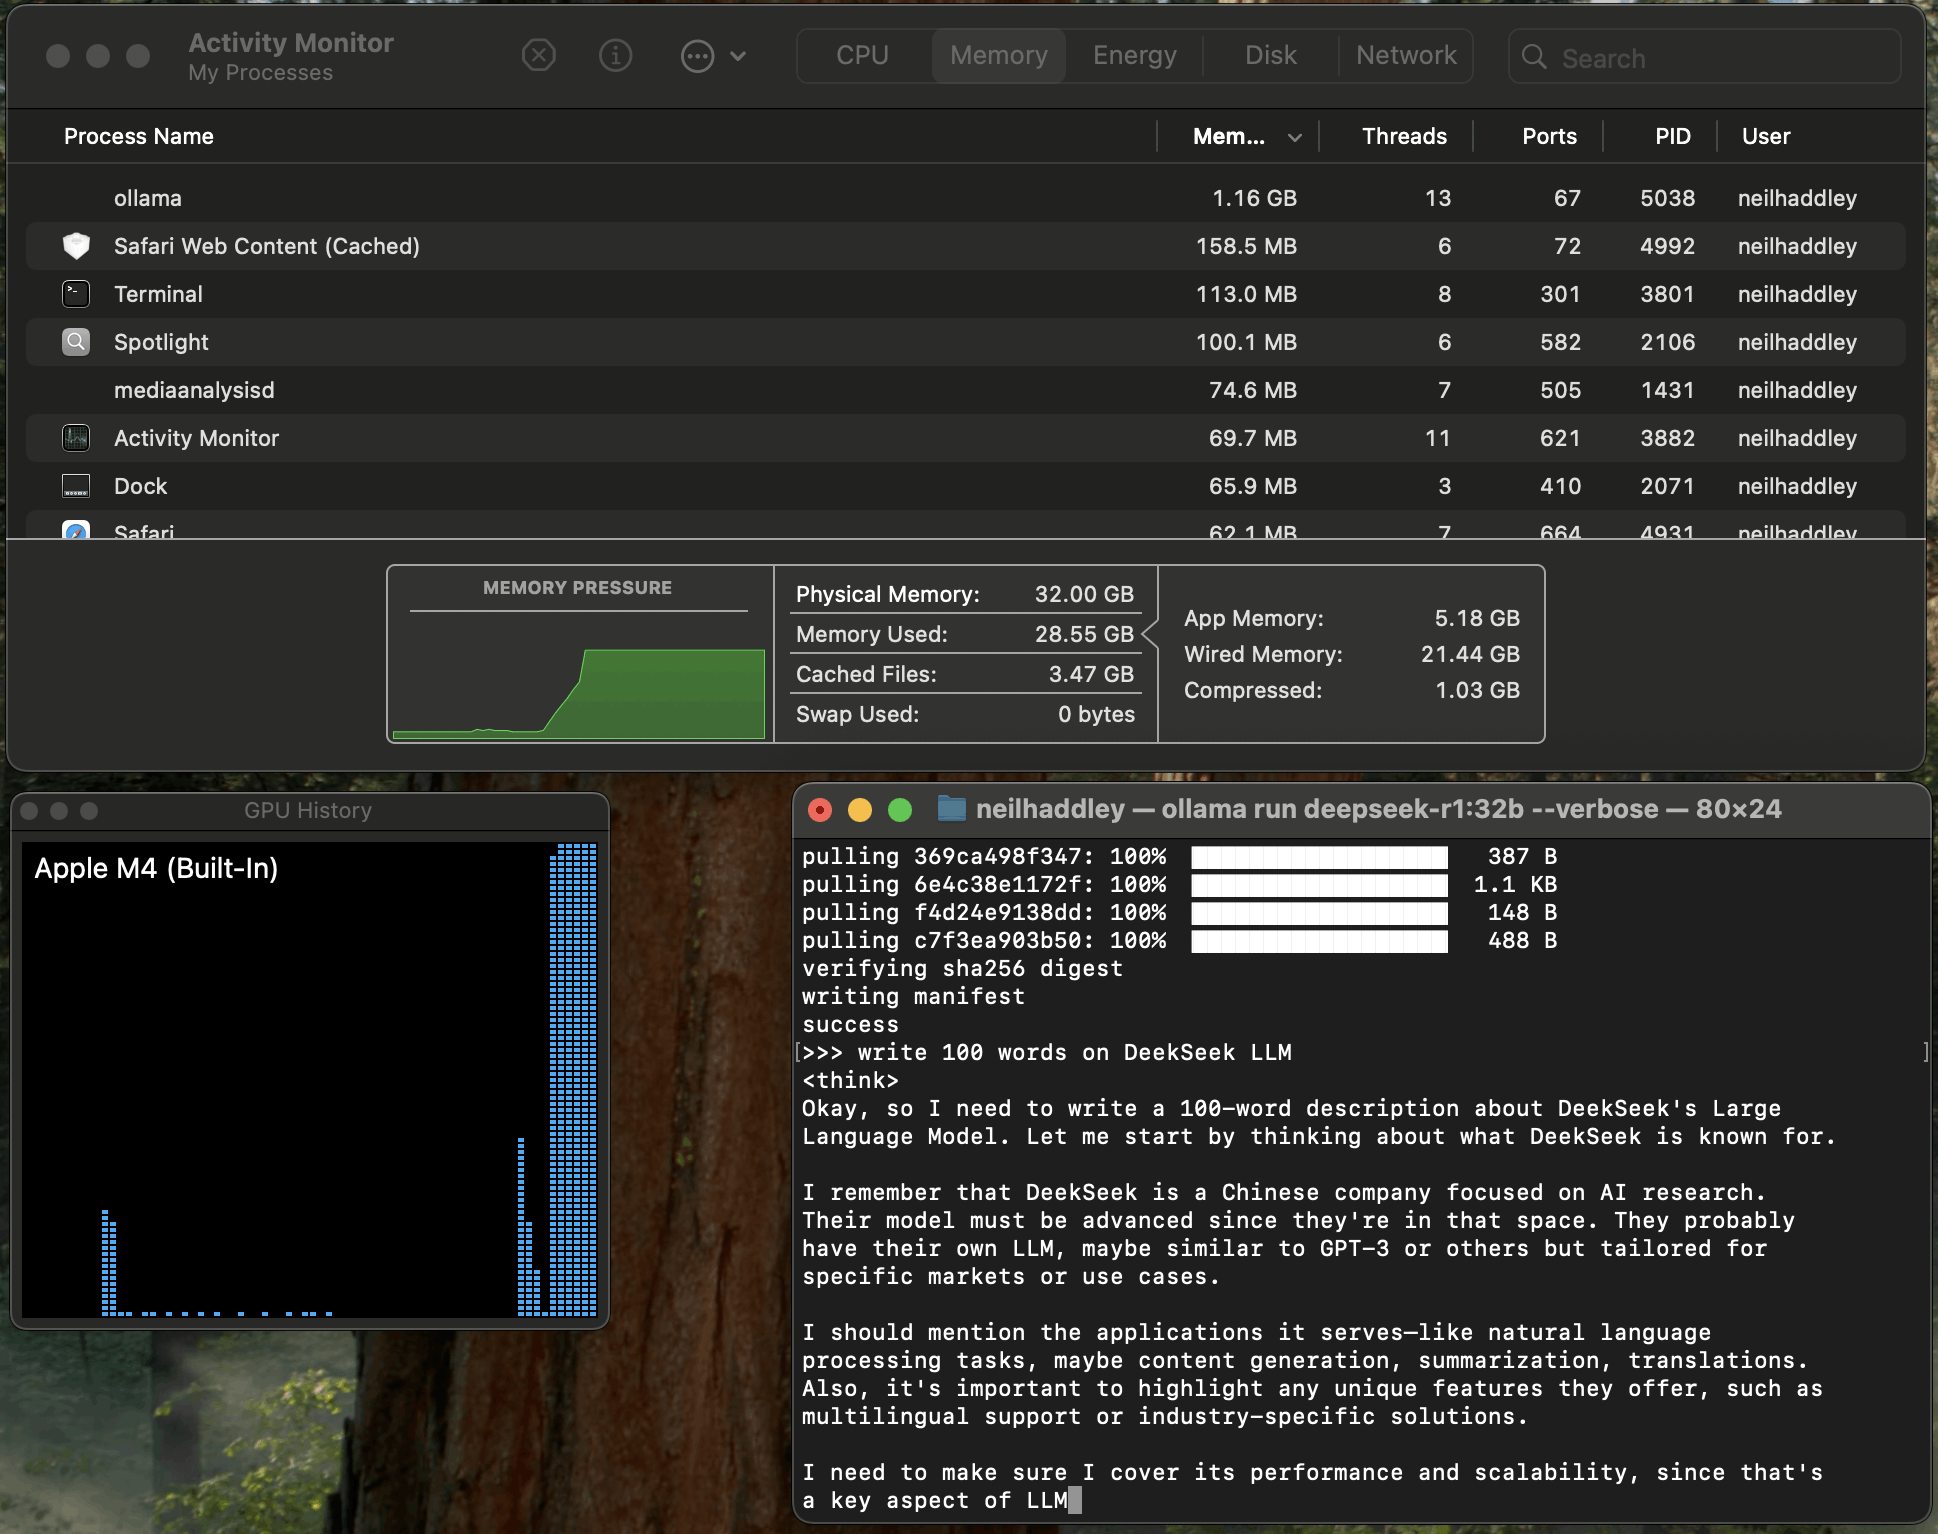Sort by Process Name column header
Screen dimensions: 1938x1534
139,136
